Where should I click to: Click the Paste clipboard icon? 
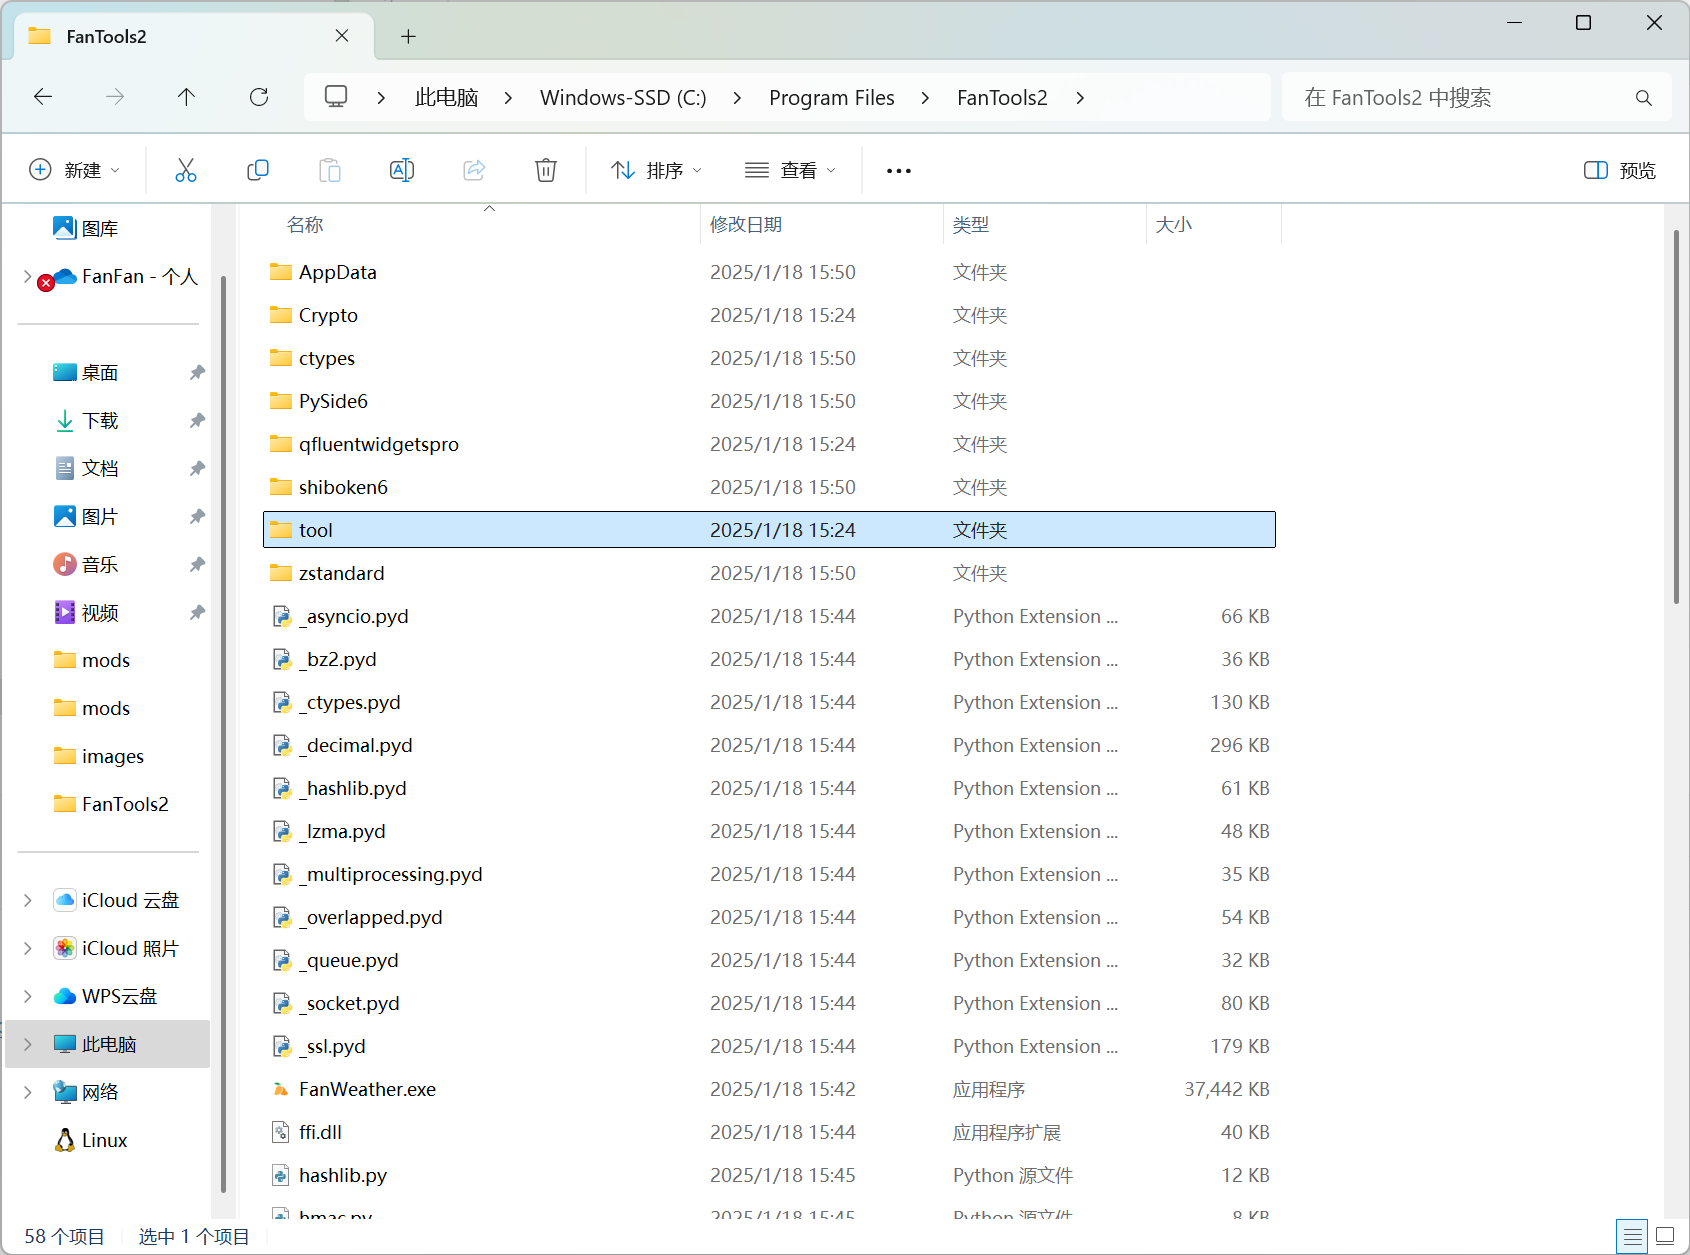[x=330, y=170]
